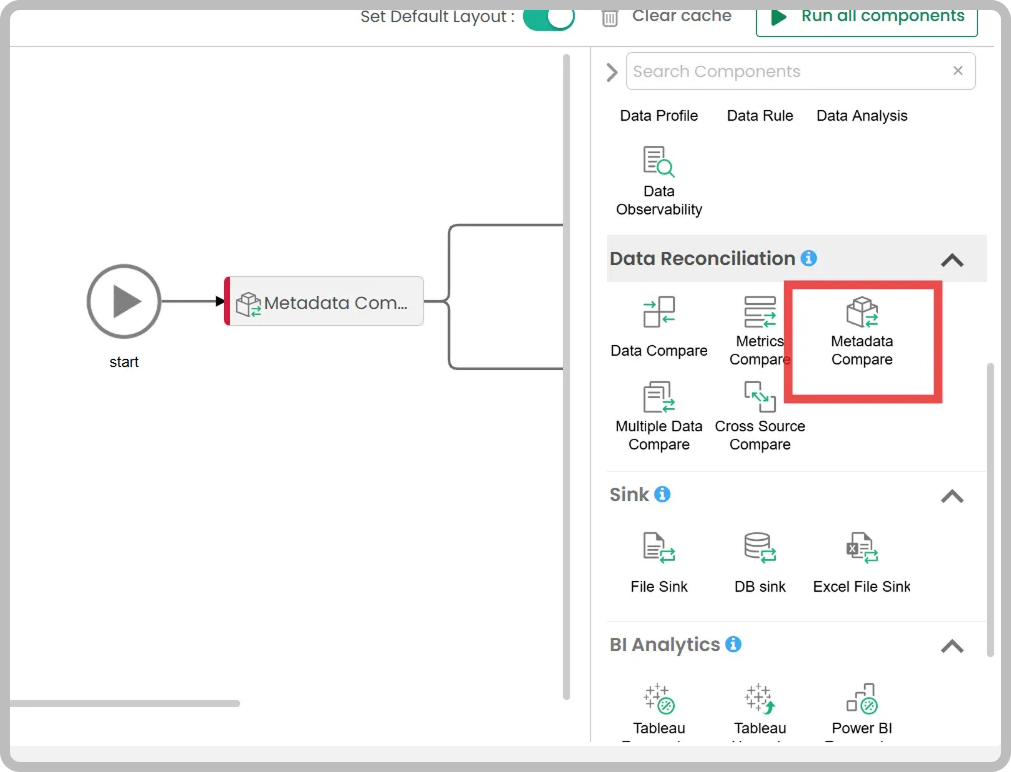The height and width of the screenshot is (772, 1011).
Task: Click the Clear cache label
Action: [682, 16]
